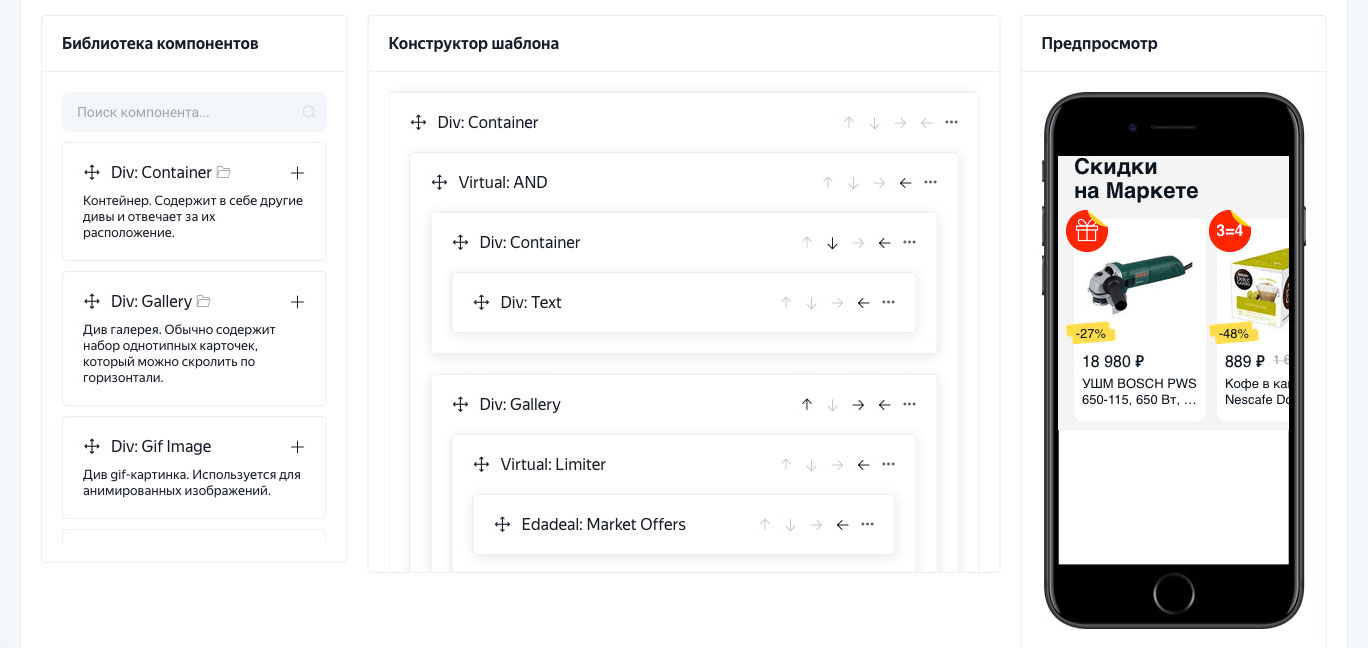Add Div: Gallery with its plus button
This screenshot has height=648, width=1368.
(x=297, y=301)
